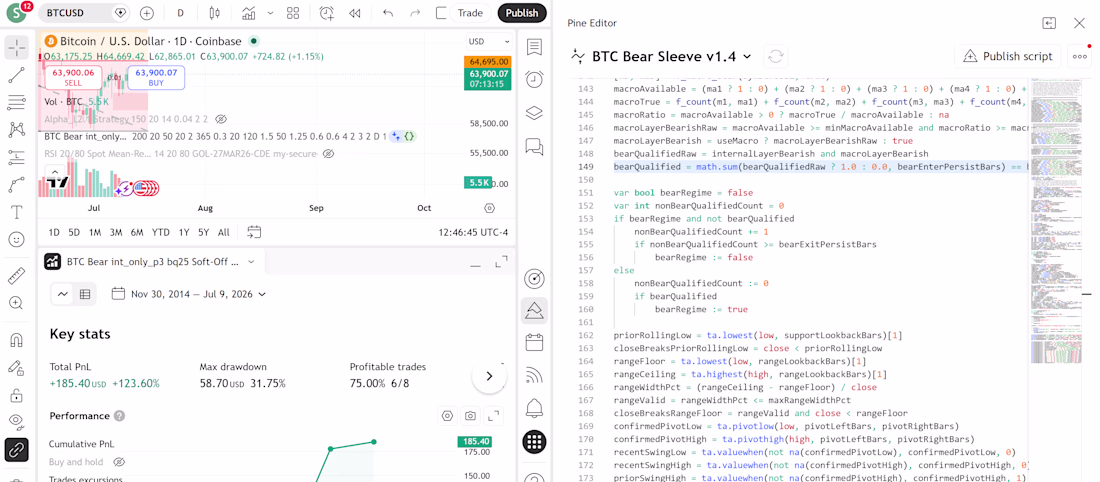Switch strategy report to chart view
1100x482 pixels.
point(63,295)
